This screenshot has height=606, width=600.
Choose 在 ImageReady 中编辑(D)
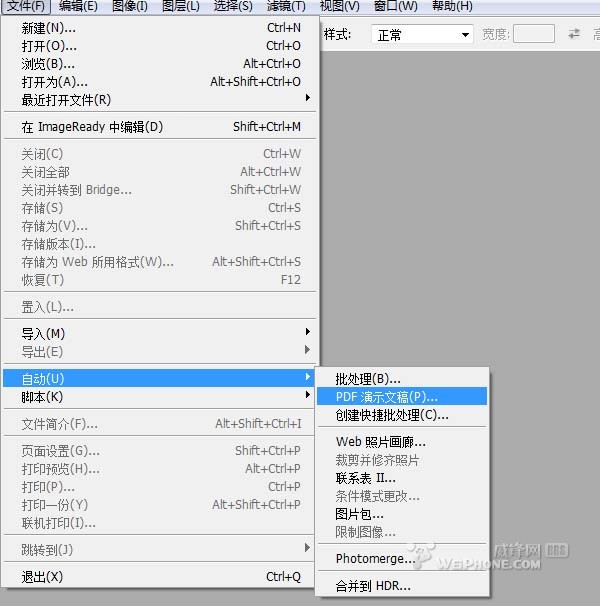pyautogui.click(x=161, y=127)
